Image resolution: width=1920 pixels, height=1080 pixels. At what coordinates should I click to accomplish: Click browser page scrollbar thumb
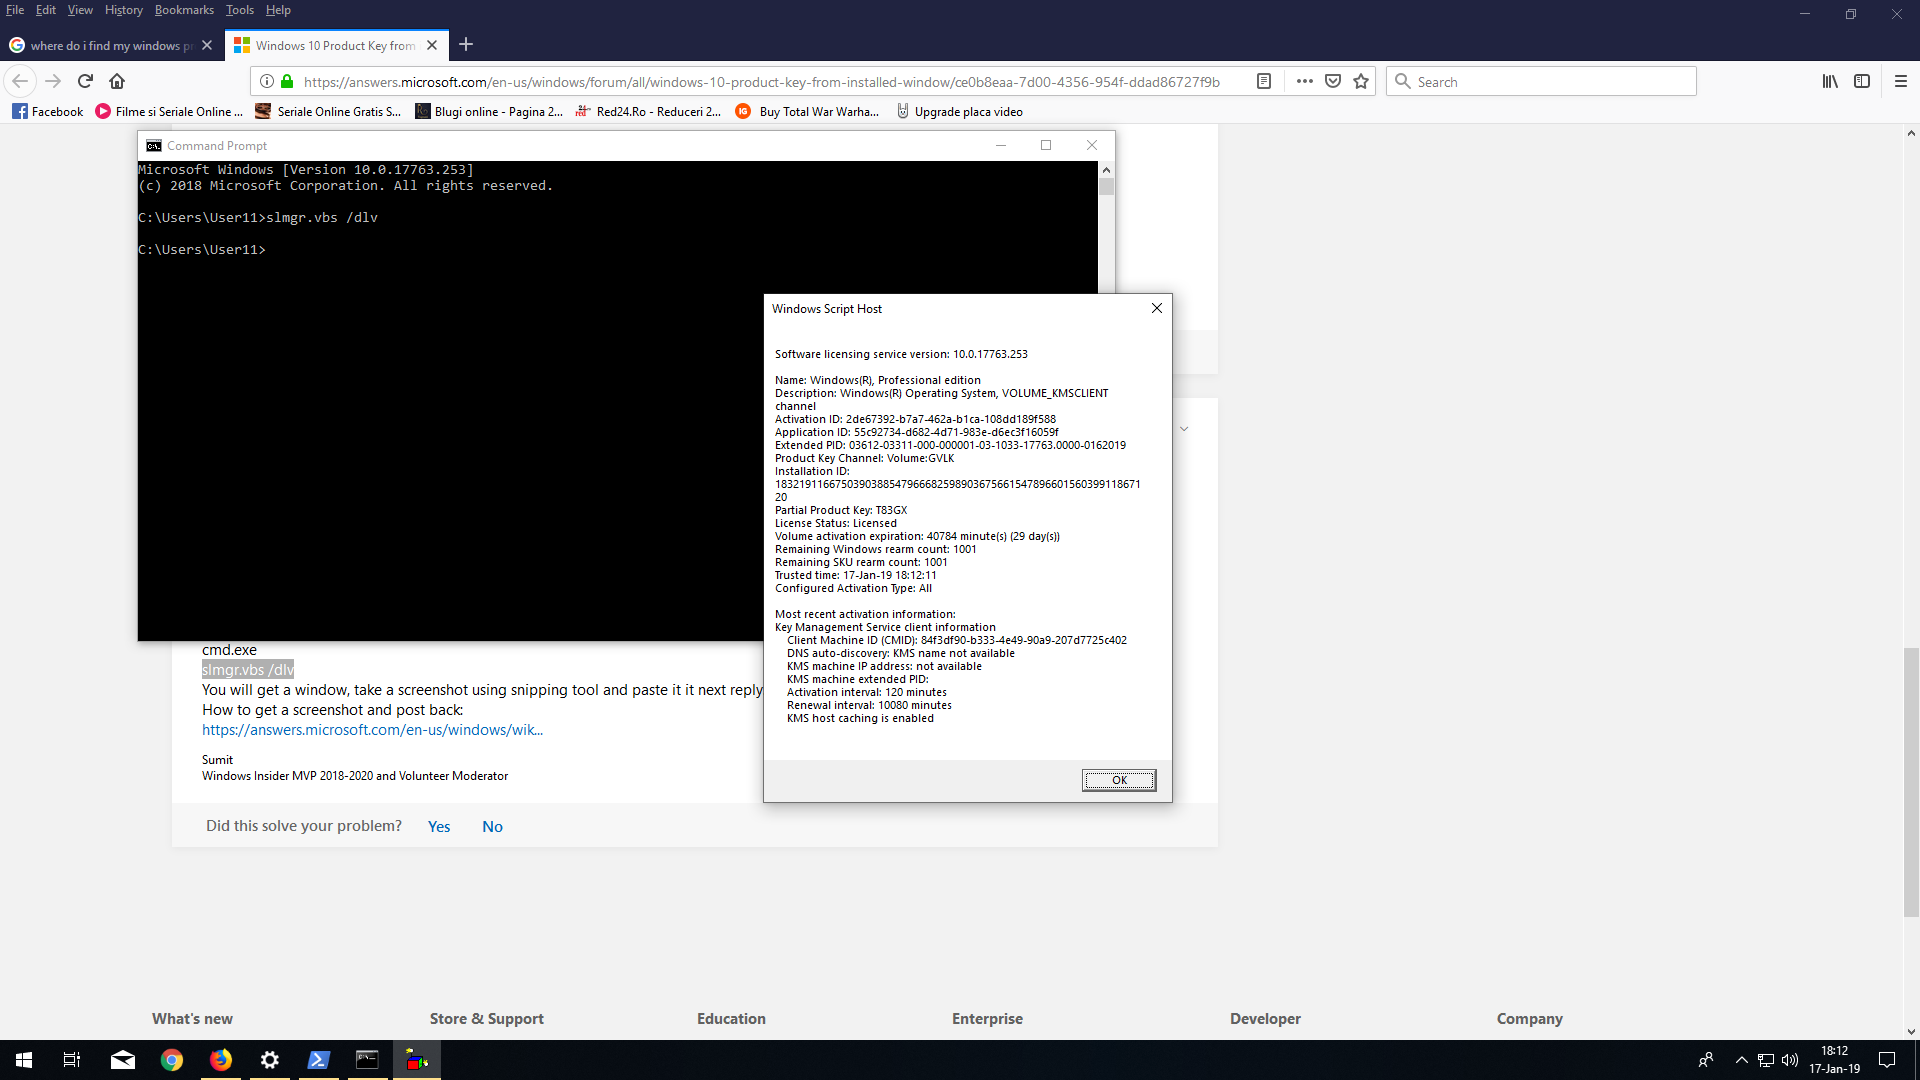point(1911,782)
